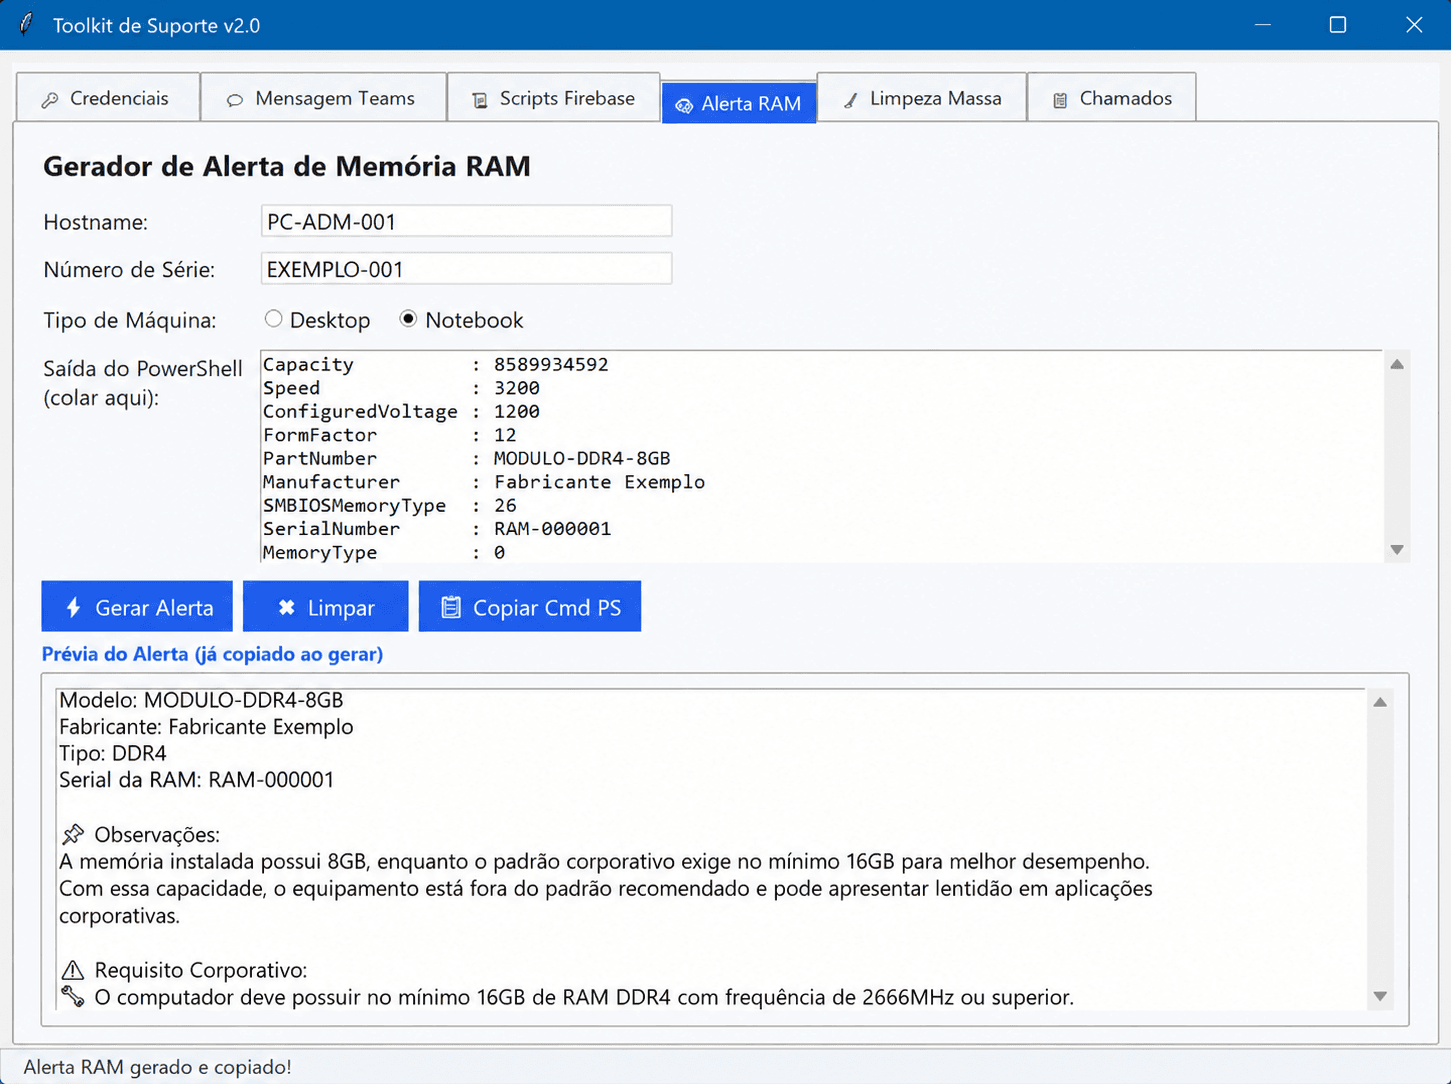1451x1084 pixels.
Task: Select the Notebook machine type
Action: [461, 320]
